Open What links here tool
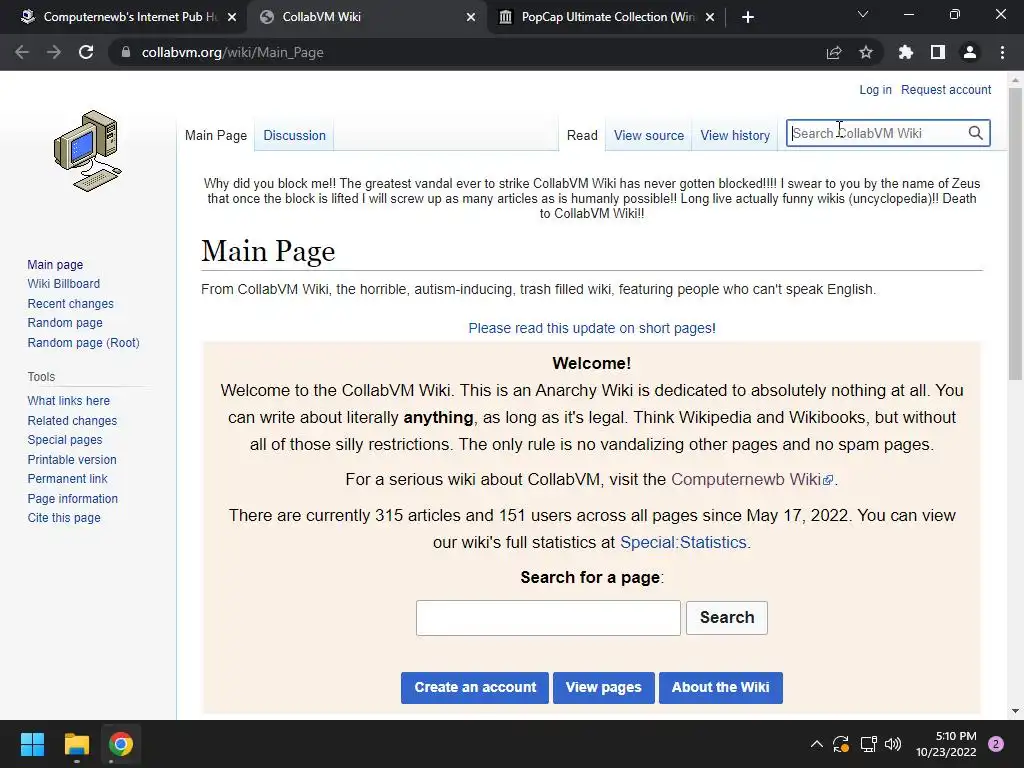Screen dimensions: 1024x768 69,400
